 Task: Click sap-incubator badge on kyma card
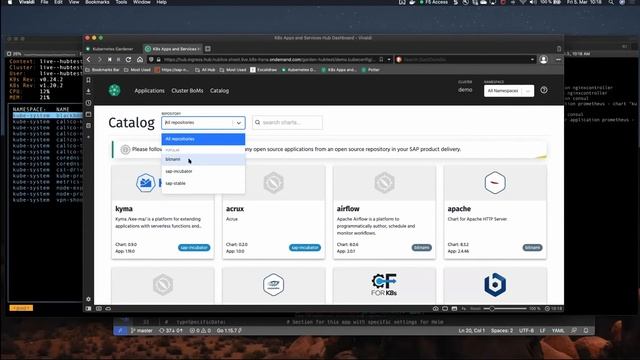[194, 248]
